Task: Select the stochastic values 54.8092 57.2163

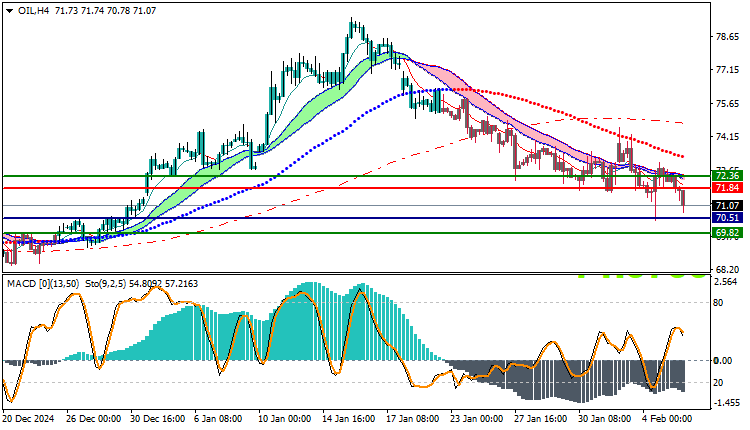Action: [x=164, y=284]
